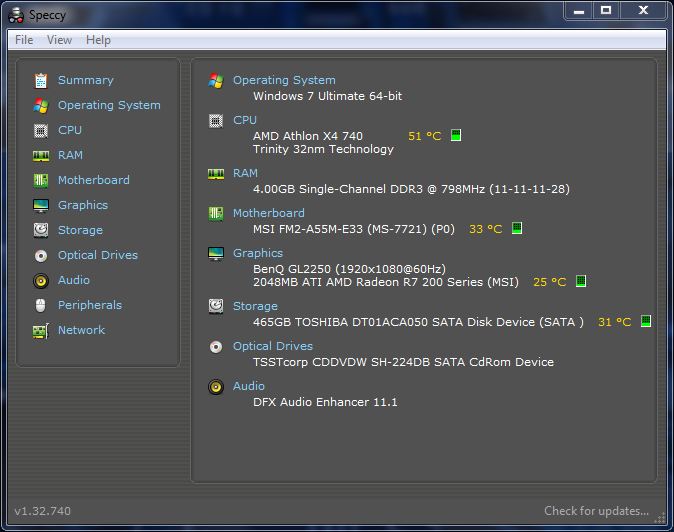
Task: Click the Network card icon in sidebar
Action: (41, 331)
